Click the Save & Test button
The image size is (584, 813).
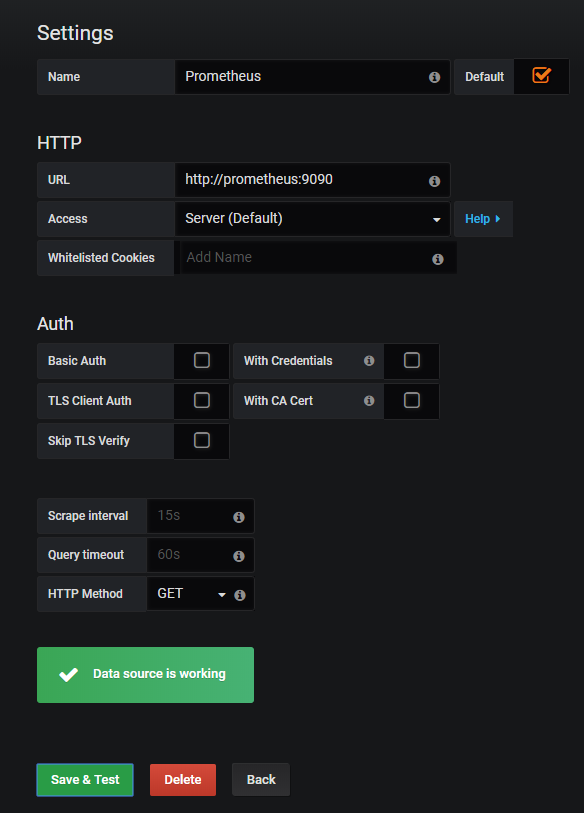(x=85, y=779)
